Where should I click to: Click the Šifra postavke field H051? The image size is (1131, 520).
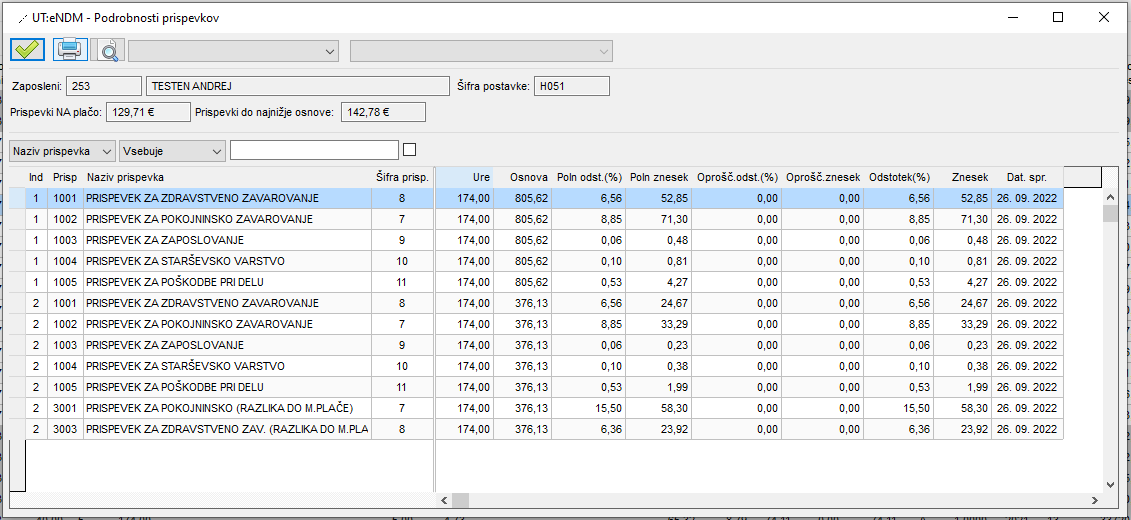[572, 87]
